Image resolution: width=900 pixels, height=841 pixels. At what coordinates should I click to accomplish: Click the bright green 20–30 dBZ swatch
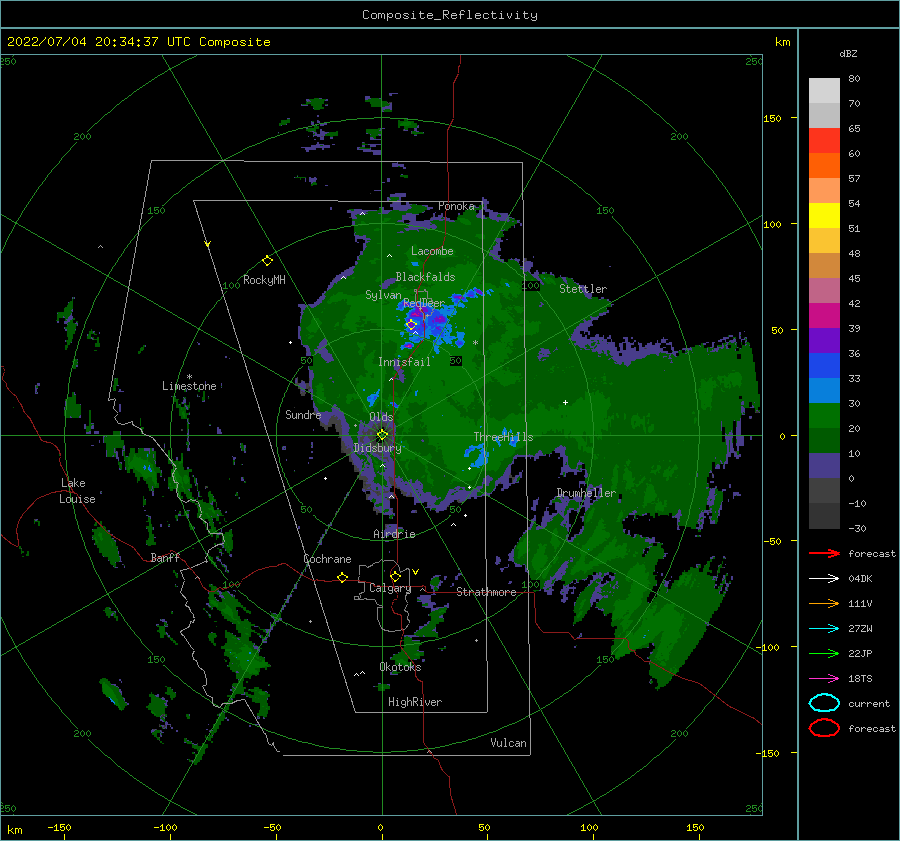tap(824, 416)
